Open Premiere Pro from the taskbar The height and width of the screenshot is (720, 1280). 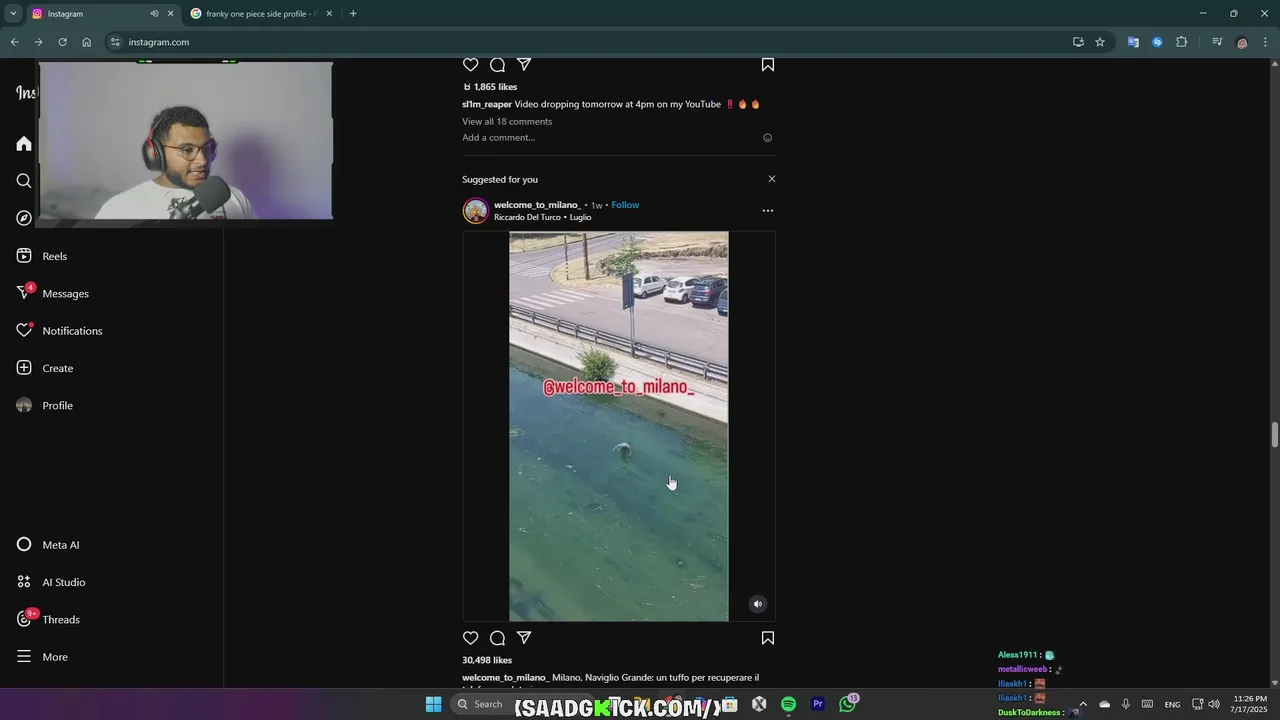click(x=818, y=704)
